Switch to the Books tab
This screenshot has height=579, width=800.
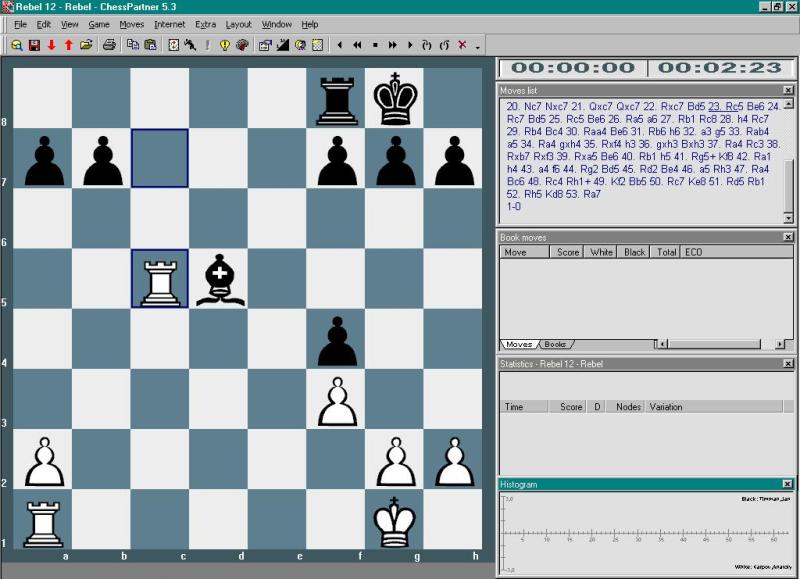click(555, 344)
